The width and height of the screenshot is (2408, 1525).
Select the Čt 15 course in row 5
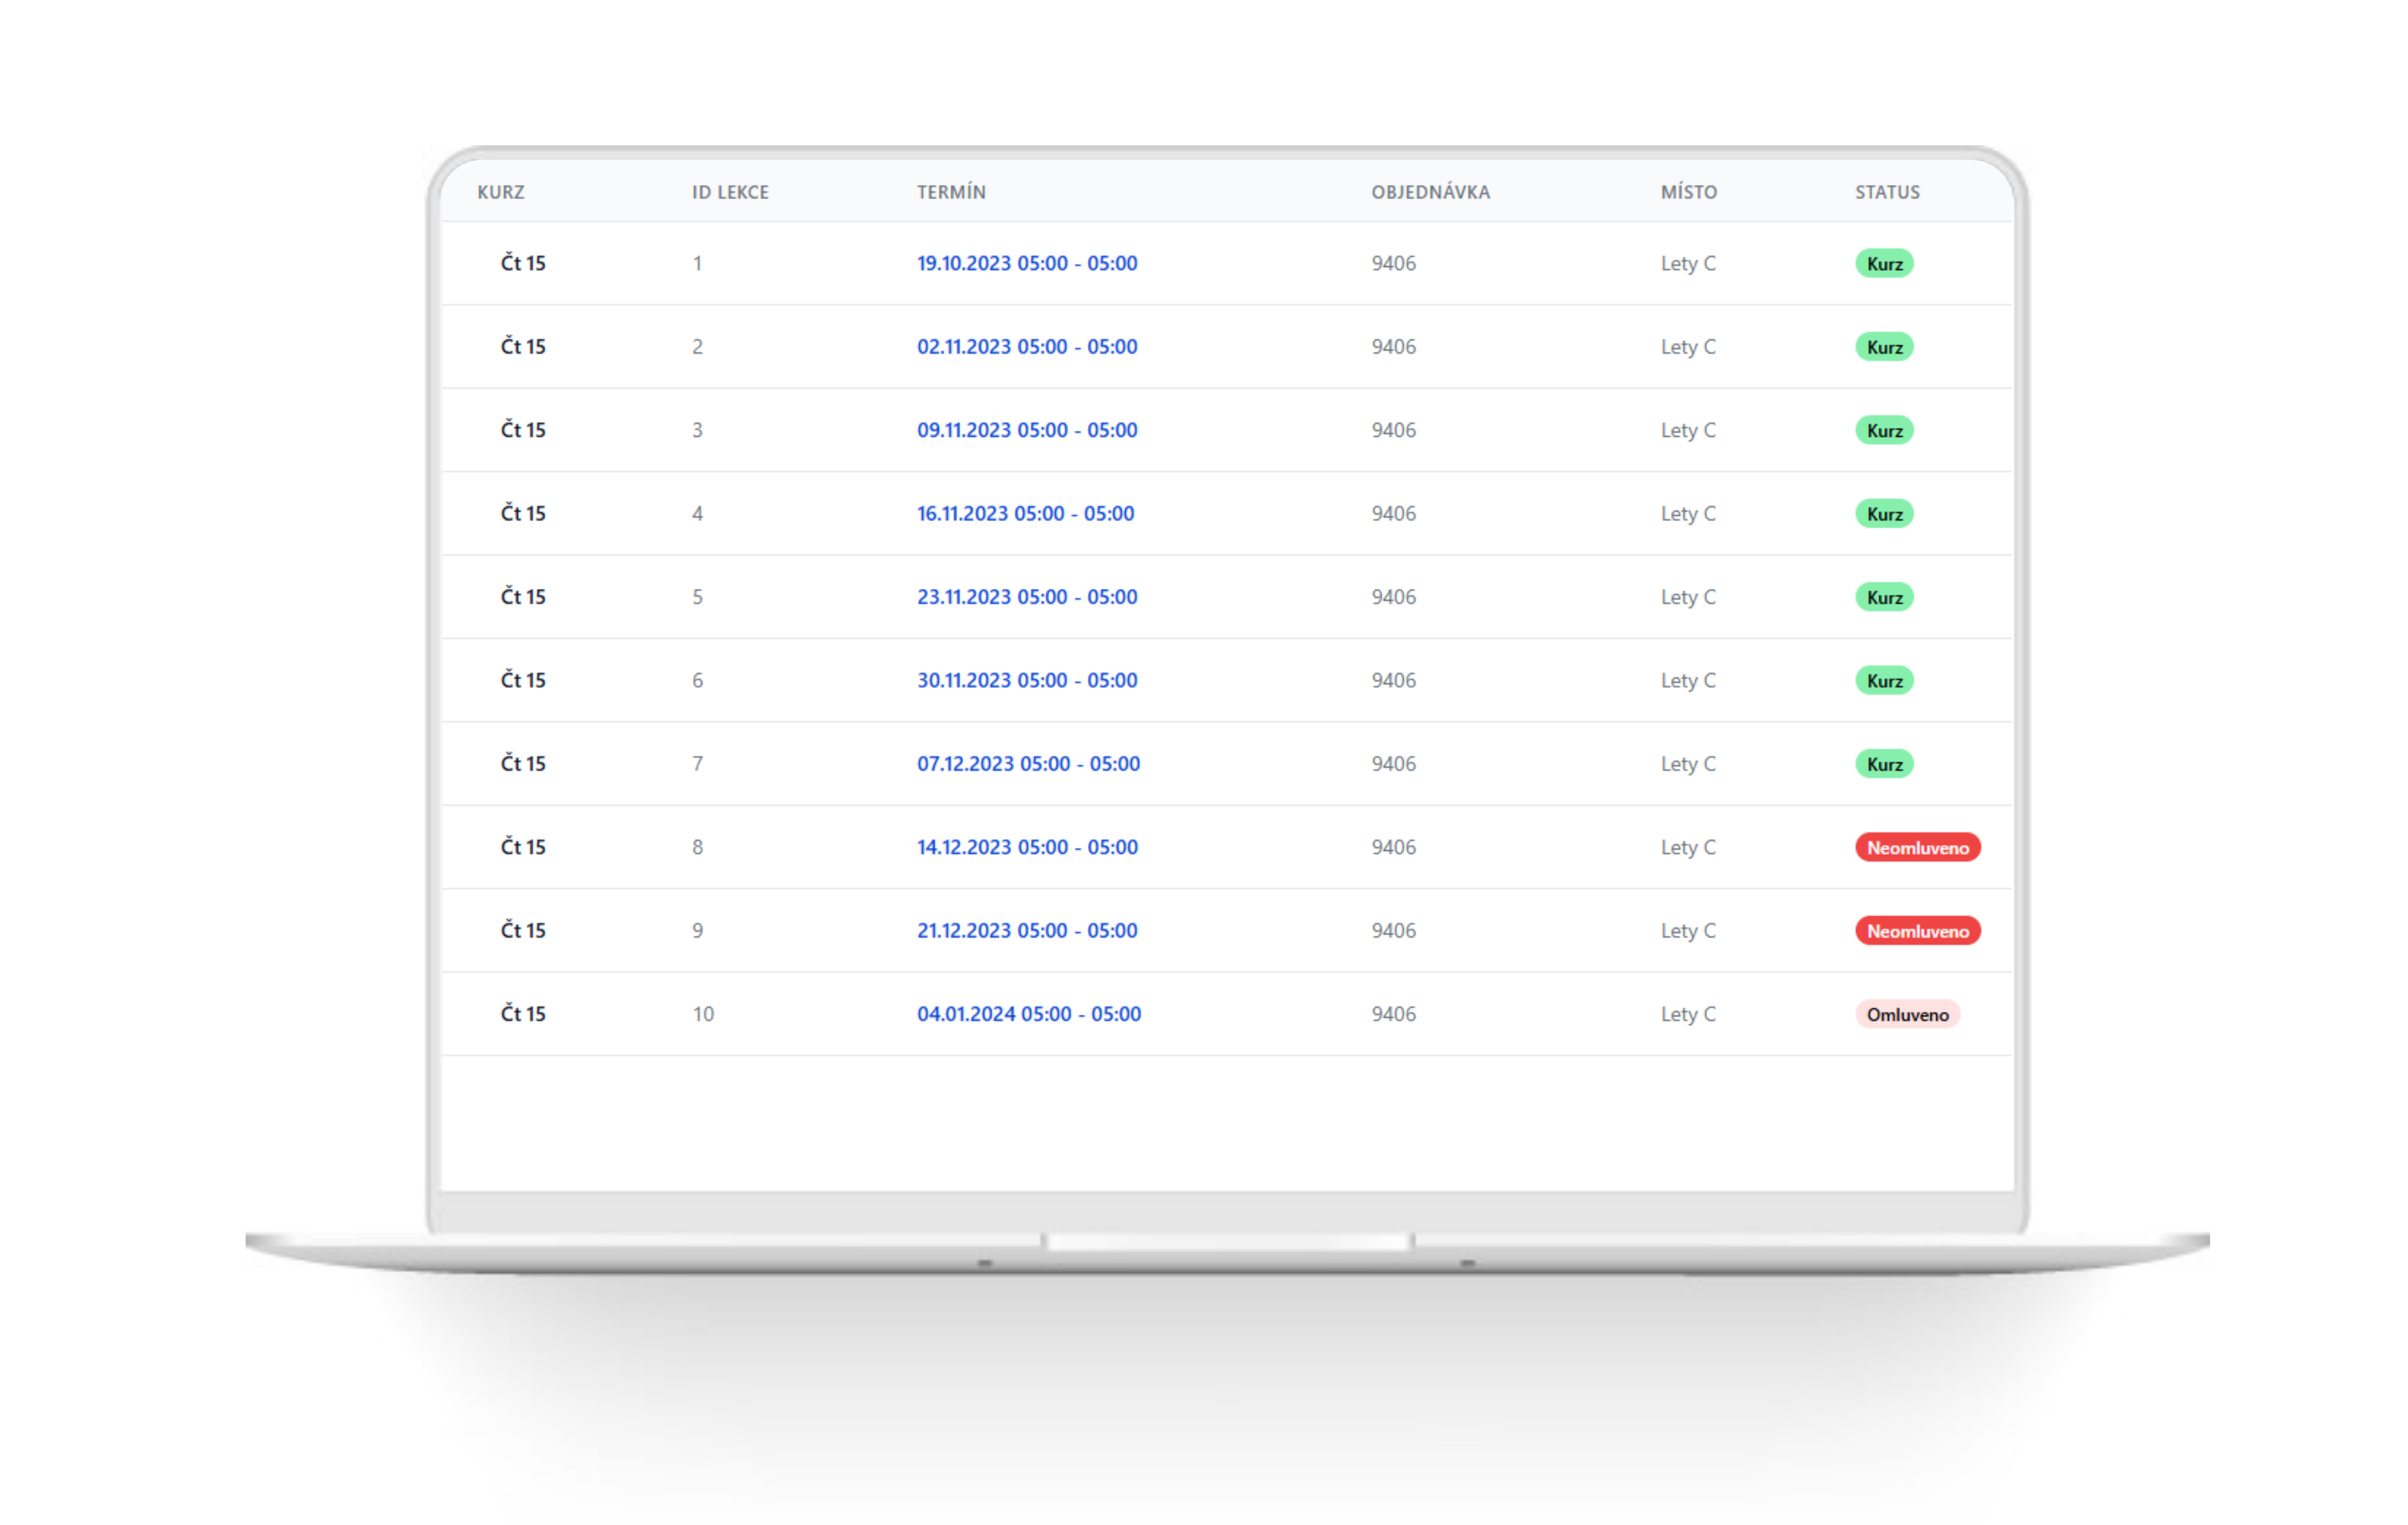(522, 597)
